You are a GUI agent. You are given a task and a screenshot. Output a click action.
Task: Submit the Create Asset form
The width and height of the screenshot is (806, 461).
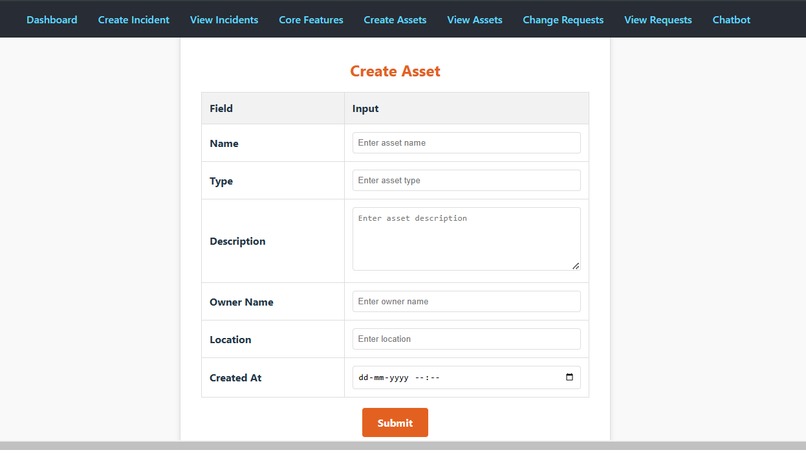[395, 422]
